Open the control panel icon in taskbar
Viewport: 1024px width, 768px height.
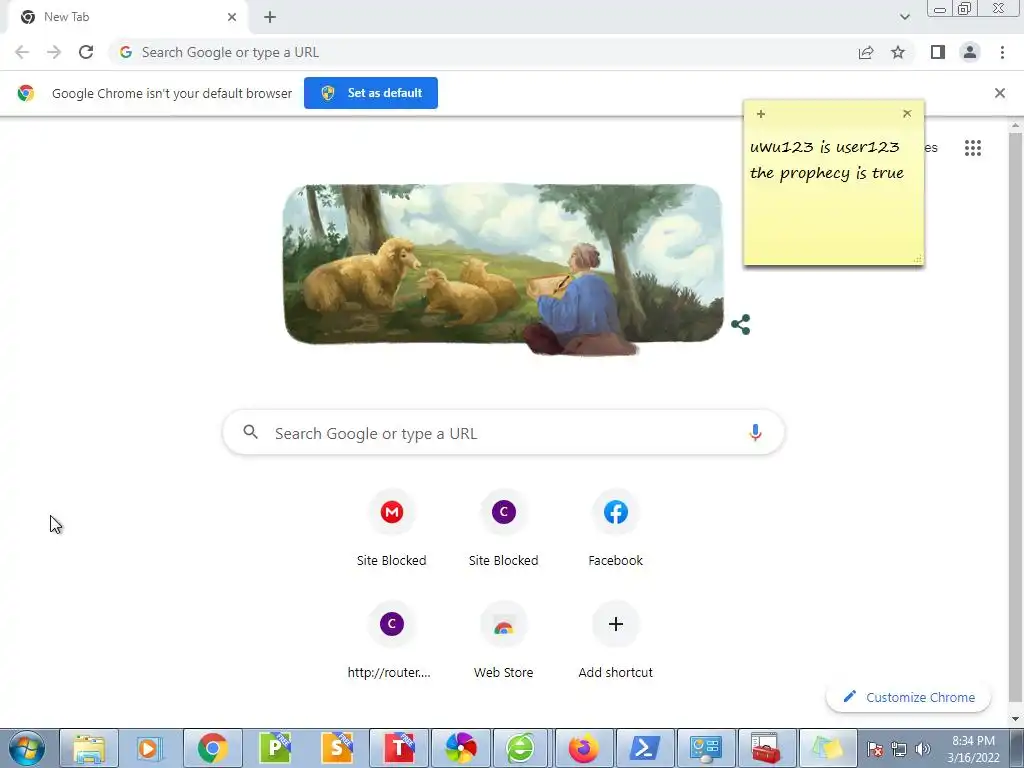[705, 748]
